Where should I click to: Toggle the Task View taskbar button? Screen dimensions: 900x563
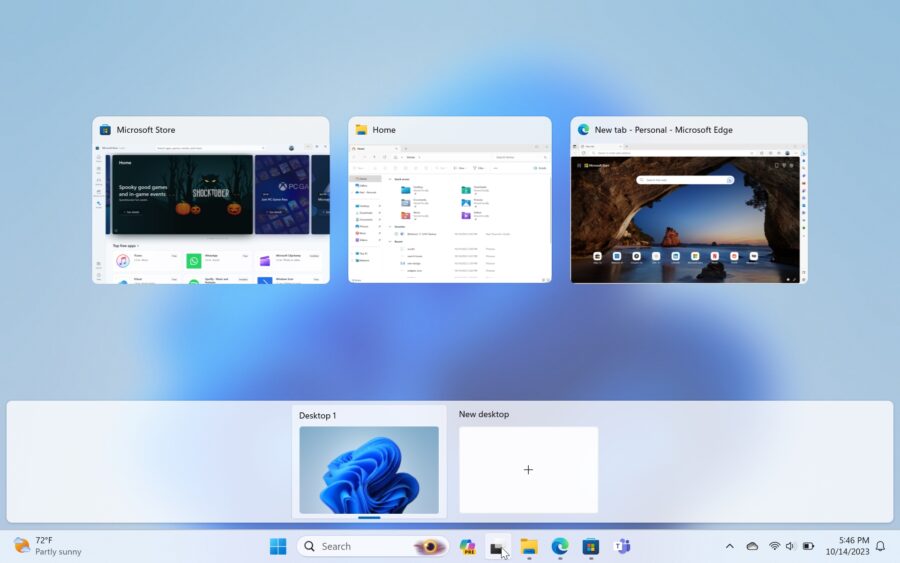tap(498, 547)
